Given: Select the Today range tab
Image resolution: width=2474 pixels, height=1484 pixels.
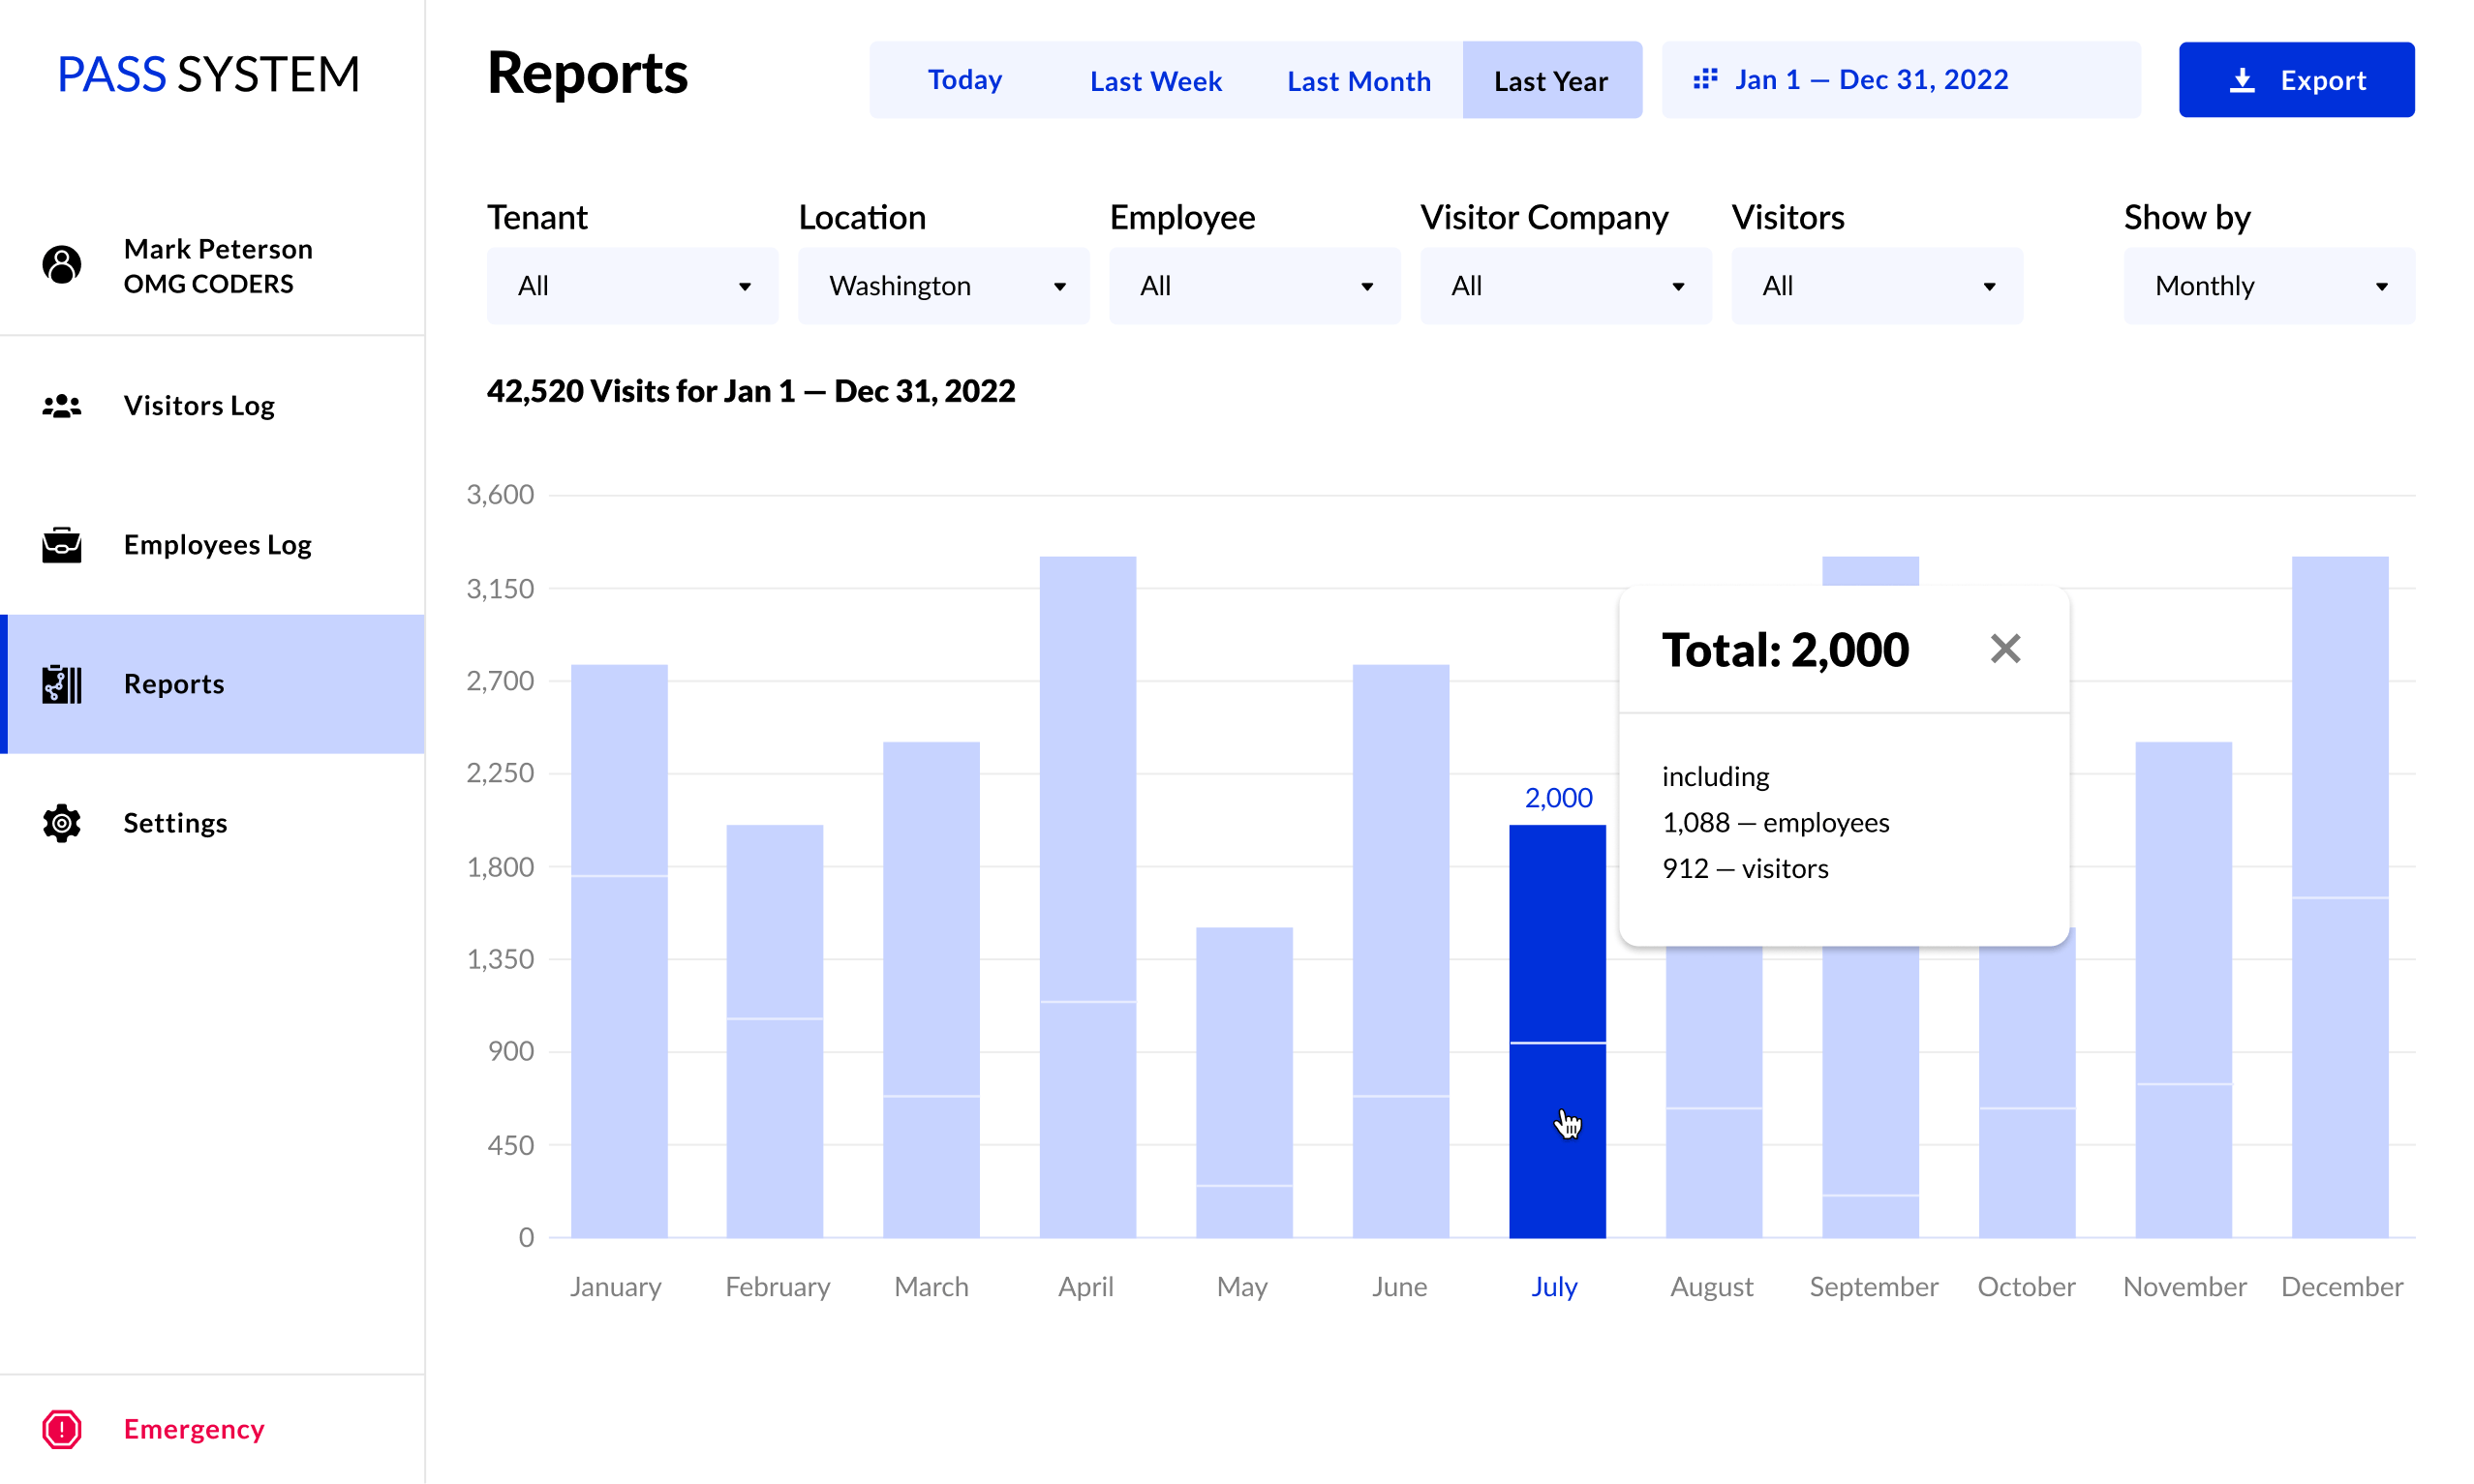Looking at the screenshot, I should 964,80.
